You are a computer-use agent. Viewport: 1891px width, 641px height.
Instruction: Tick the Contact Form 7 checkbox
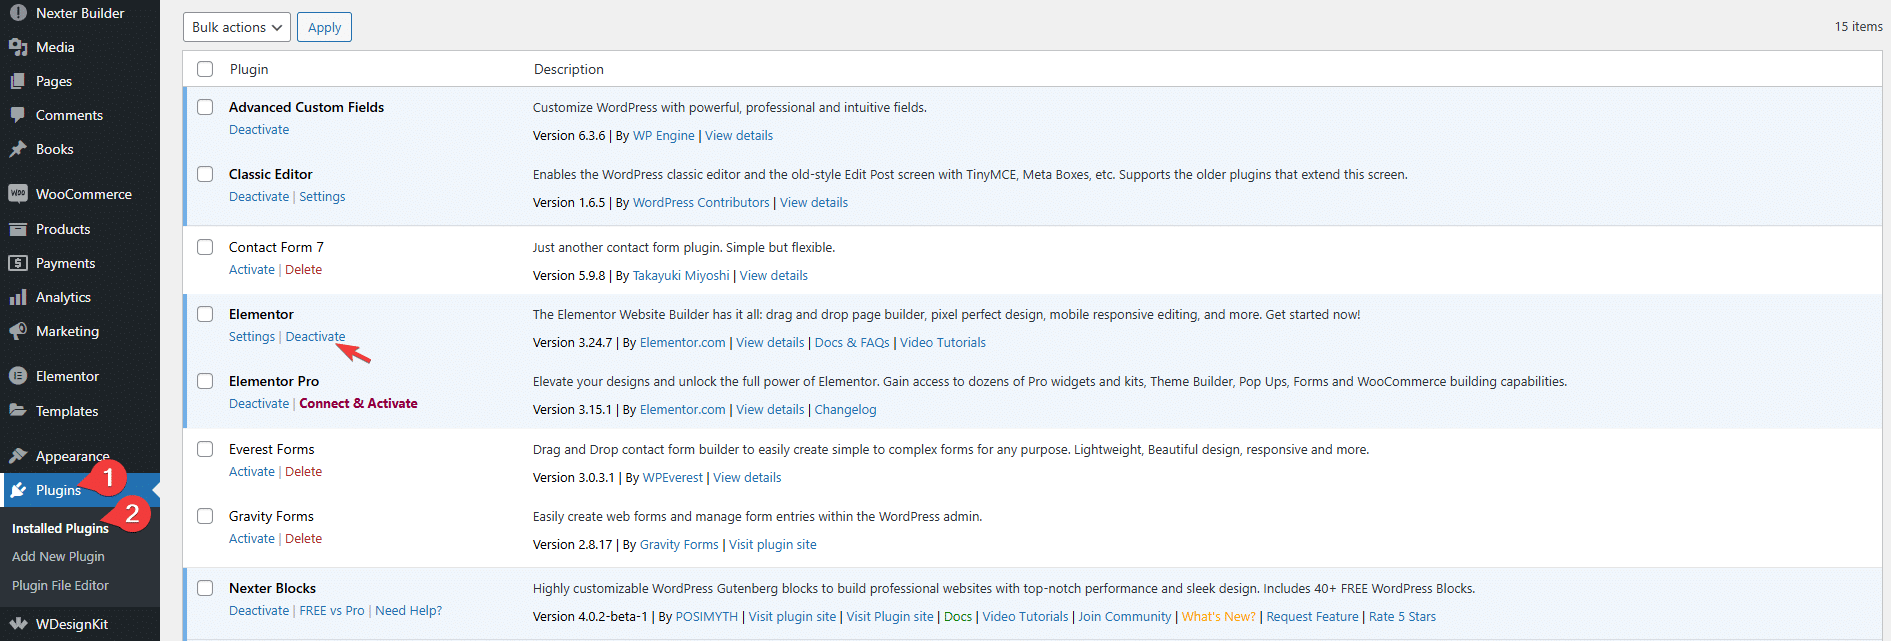click(x=205, y=247)
